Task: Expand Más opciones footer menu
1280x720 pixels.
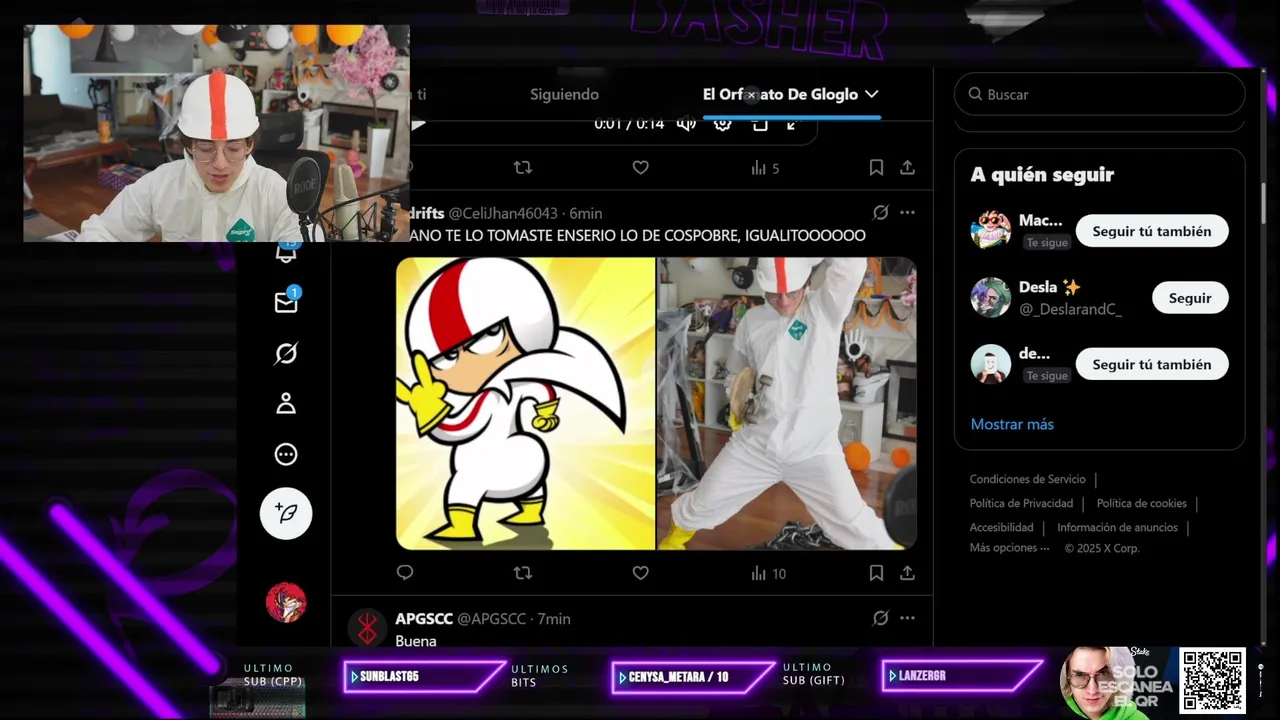Action: click(x=1009, y=548)
